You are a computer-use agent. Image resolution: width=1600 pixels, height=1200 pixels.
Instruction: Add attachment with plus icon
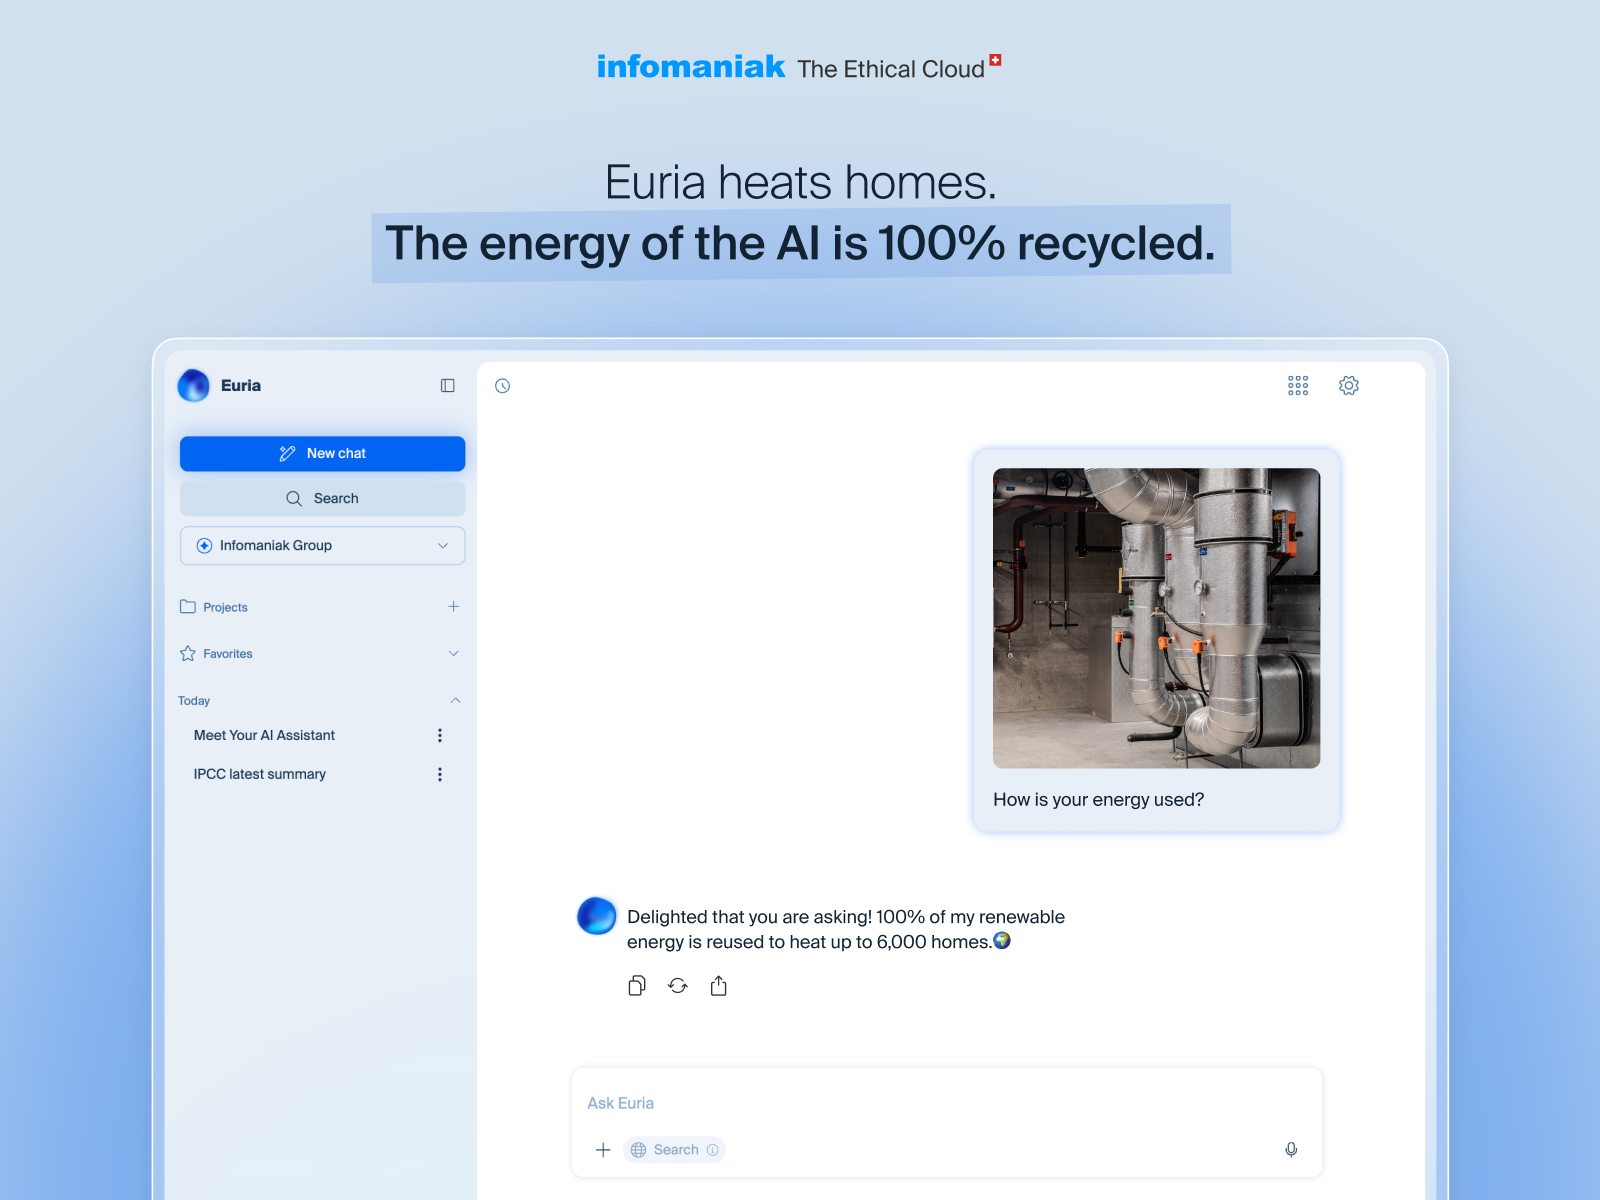(603, 1150)
